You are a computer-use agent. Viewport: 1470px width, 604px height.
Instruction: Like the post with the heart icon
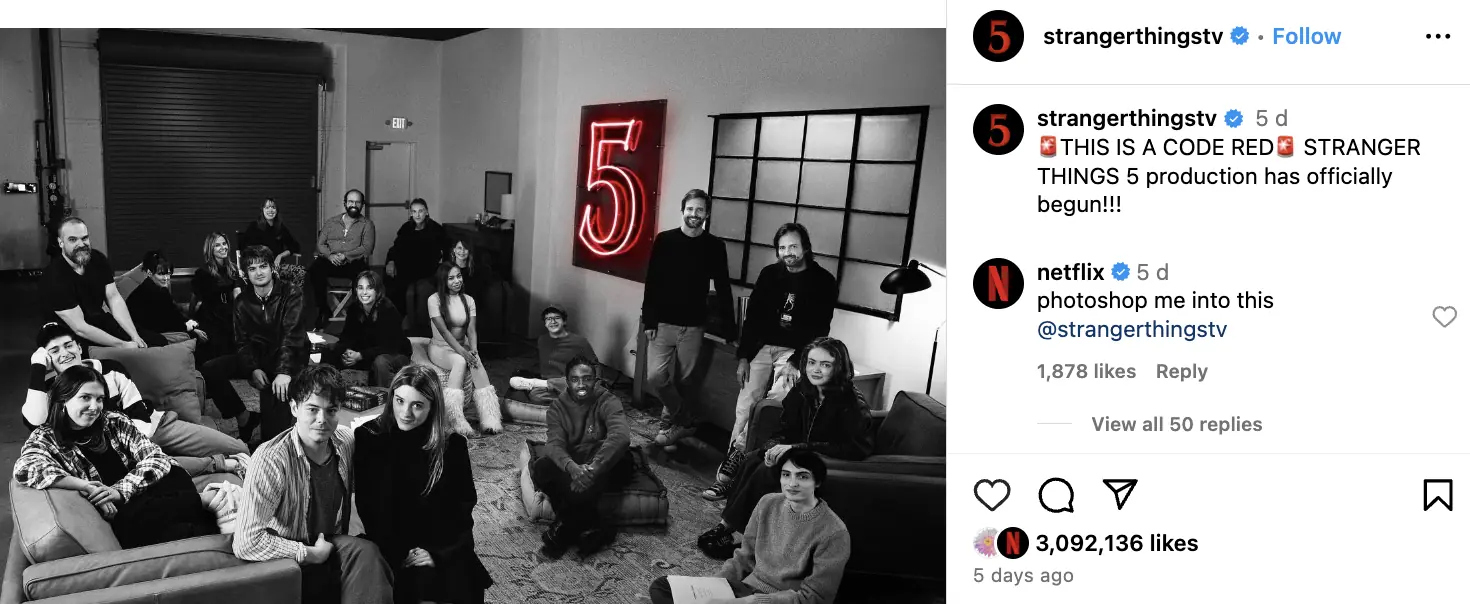(x=992, y=495)
